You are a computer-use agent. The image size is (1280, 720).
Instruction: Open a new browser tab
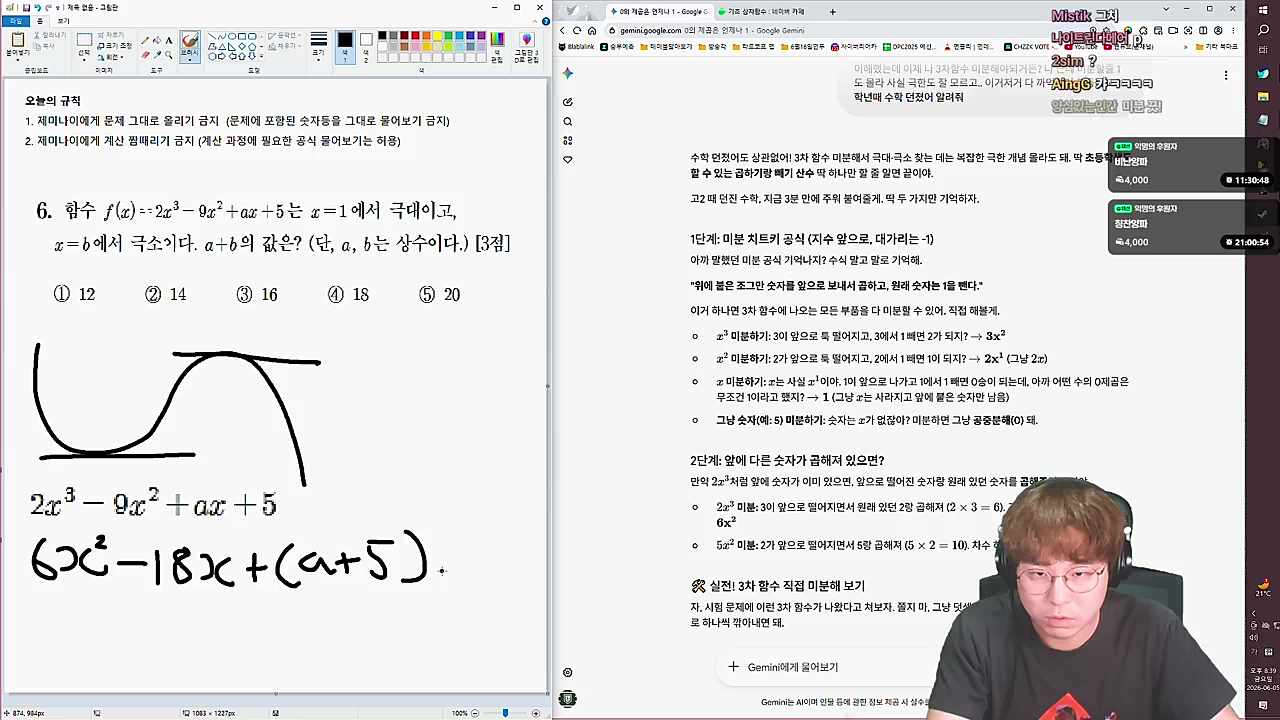point(832,11)
